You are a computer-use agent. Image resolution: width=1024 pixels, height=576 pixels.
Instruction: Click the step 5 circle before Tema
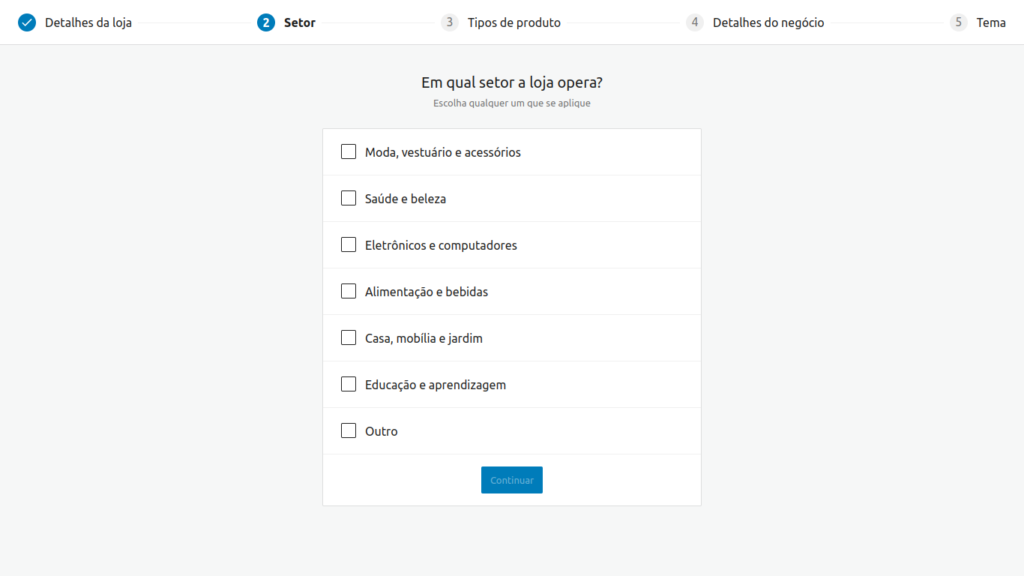click(957, 21)
